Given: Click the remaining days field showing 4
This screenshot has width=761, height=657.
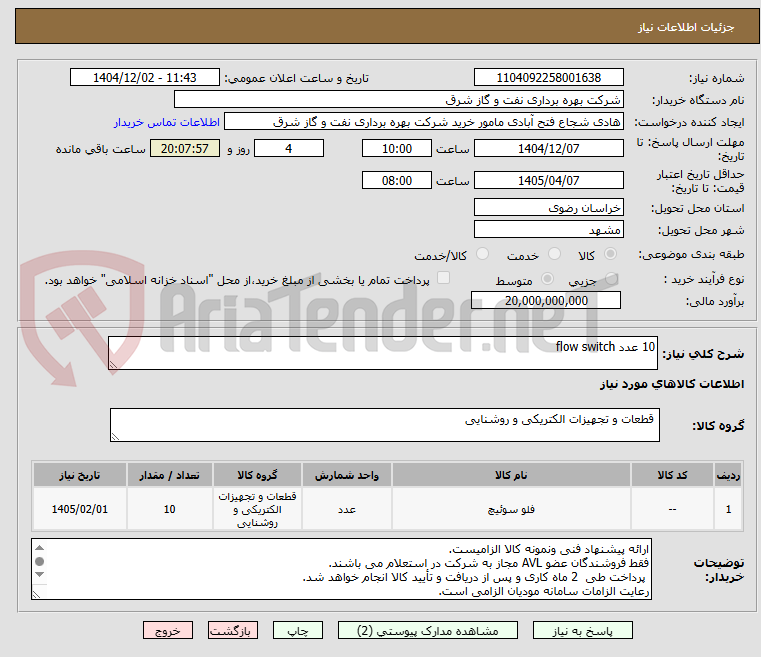Looking at the screenshot, I should click(289, 148).
